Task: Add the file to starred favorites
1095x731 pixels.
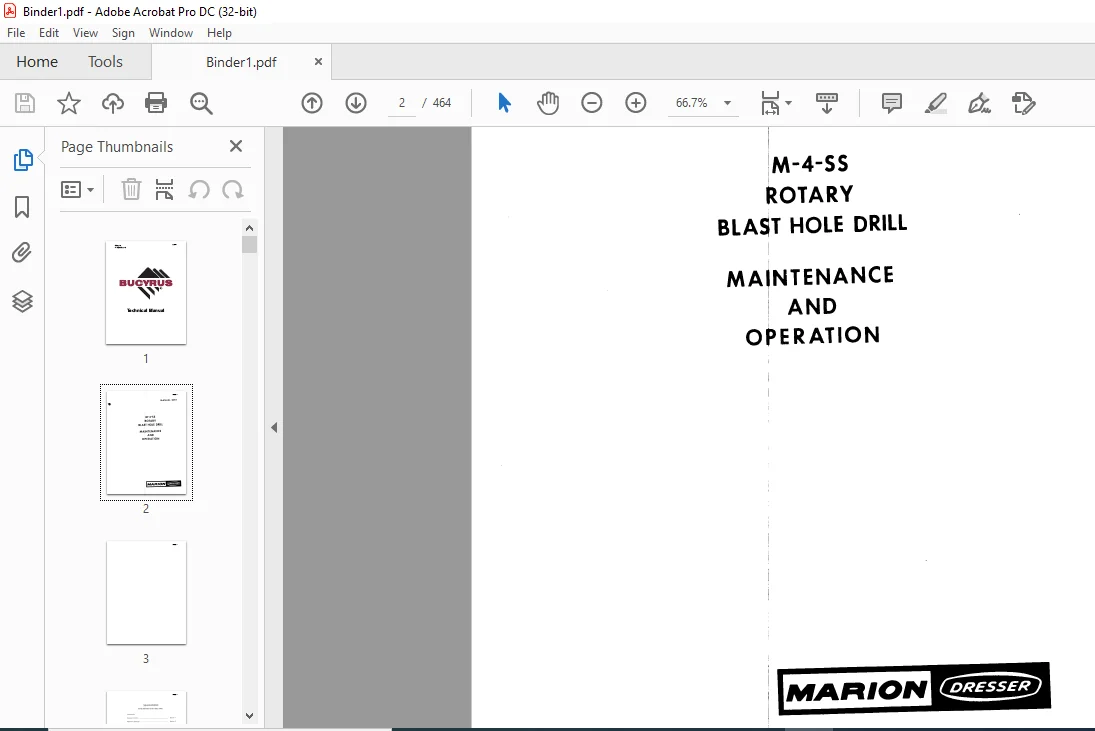Action: point(68,103)
